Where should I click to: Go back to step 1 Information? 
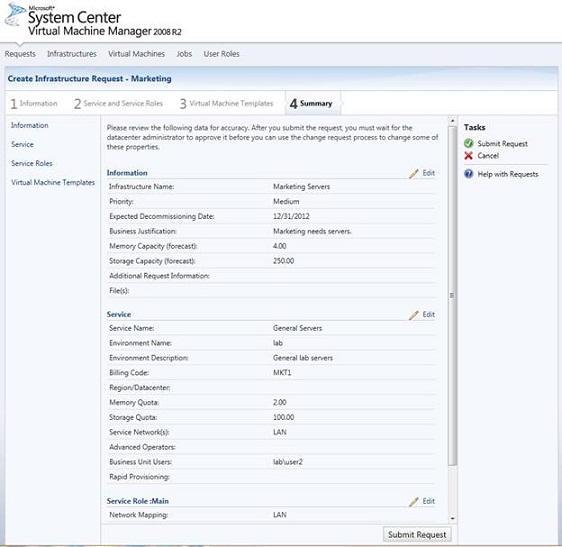click(x=34, y=103)
